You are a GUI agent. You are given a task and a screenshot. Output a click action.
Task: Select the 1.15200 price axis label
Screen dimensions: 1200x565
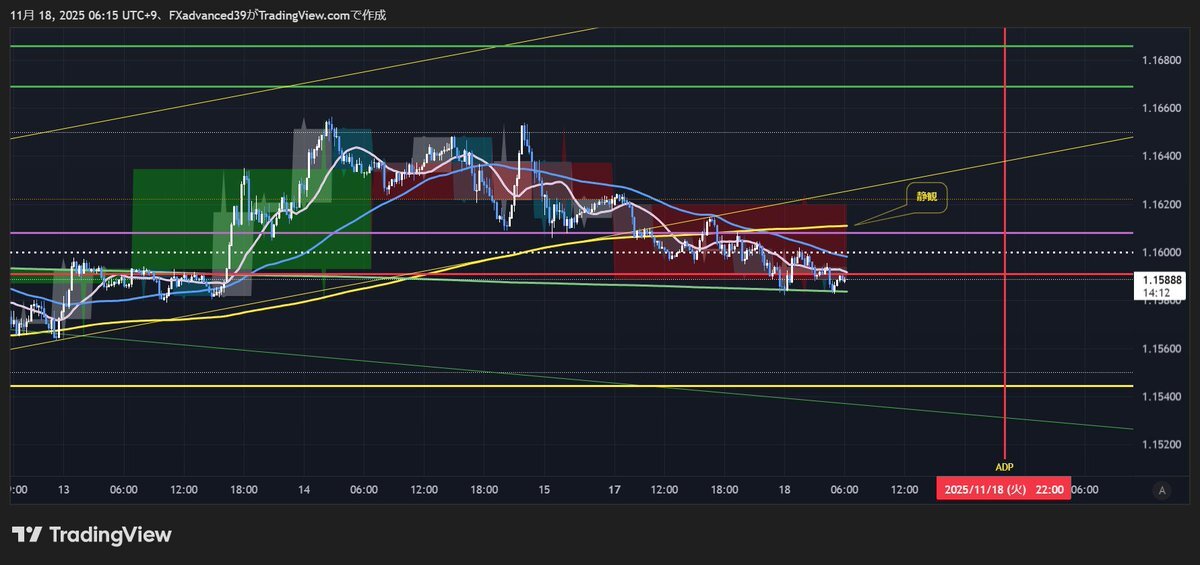(1161, 444)
